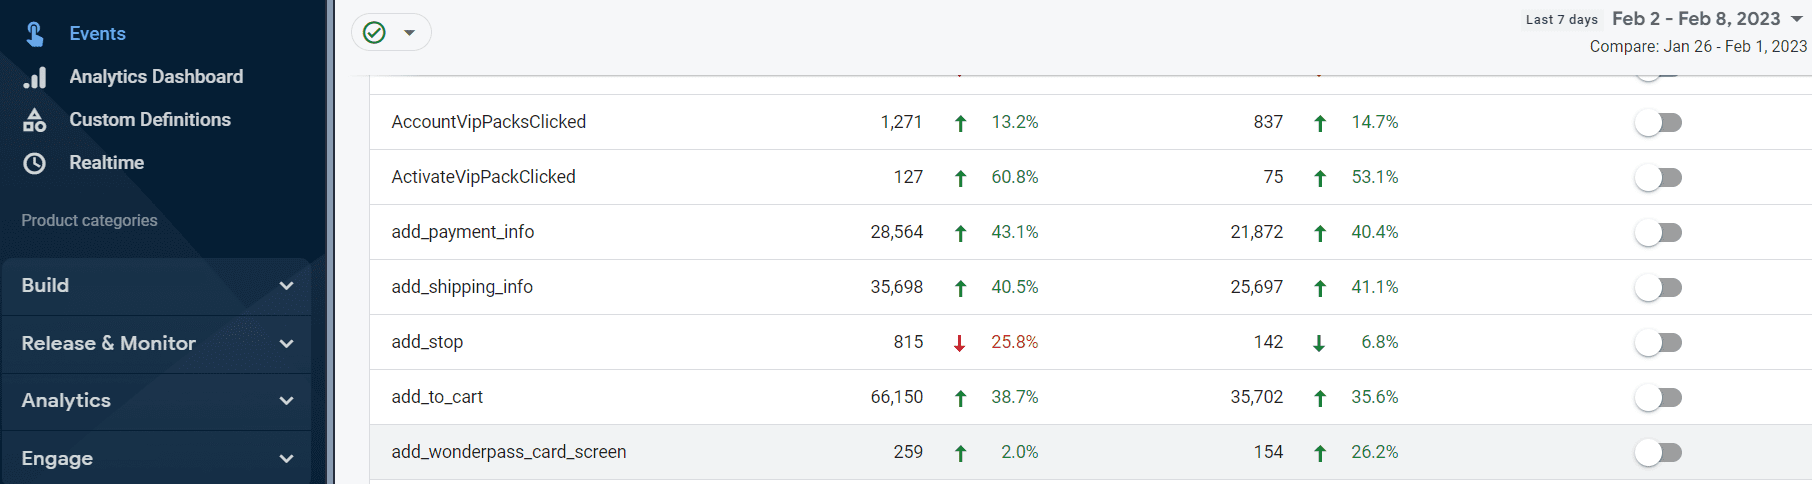The image size is (1812, 484).
Task: Expand the Build section
Action: coord(157,286)
